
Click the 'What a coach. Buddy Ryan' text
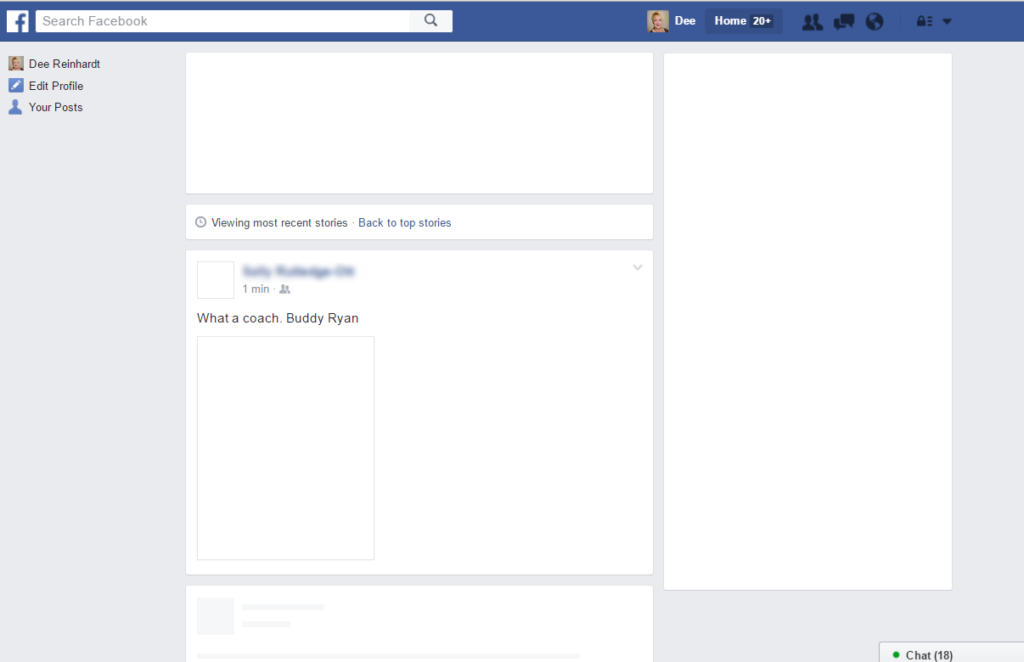[278, 318]
